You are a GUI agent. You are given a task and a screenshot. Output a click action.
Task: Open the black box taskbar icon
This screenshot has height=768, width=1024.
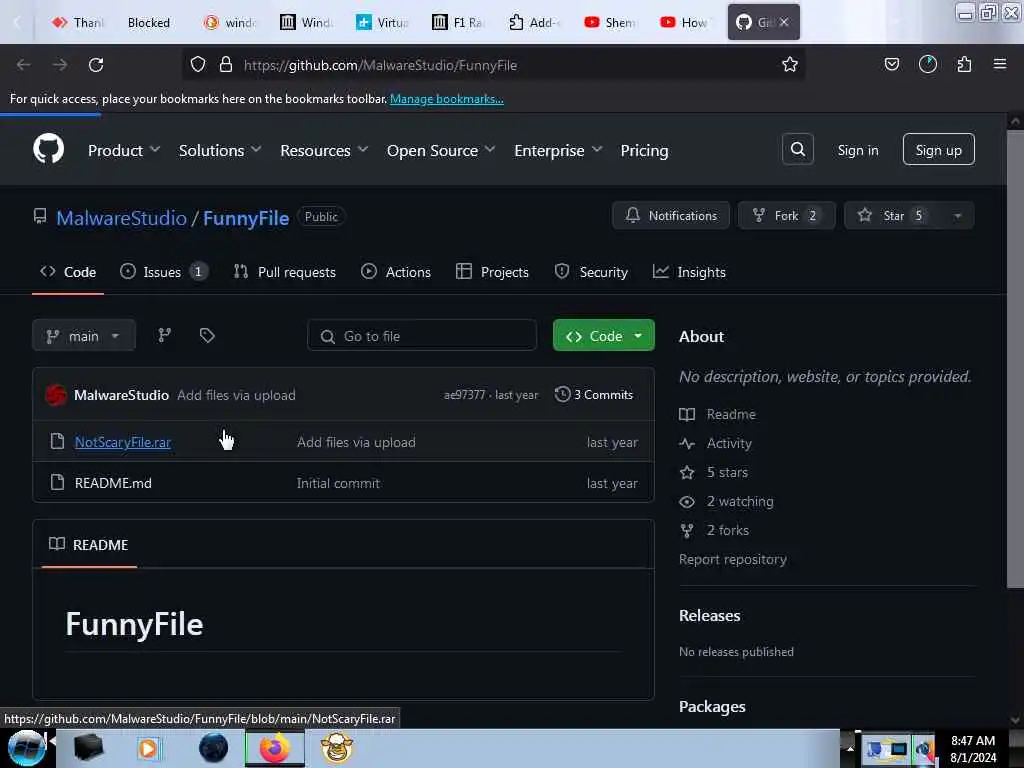[x=89, y=748]
